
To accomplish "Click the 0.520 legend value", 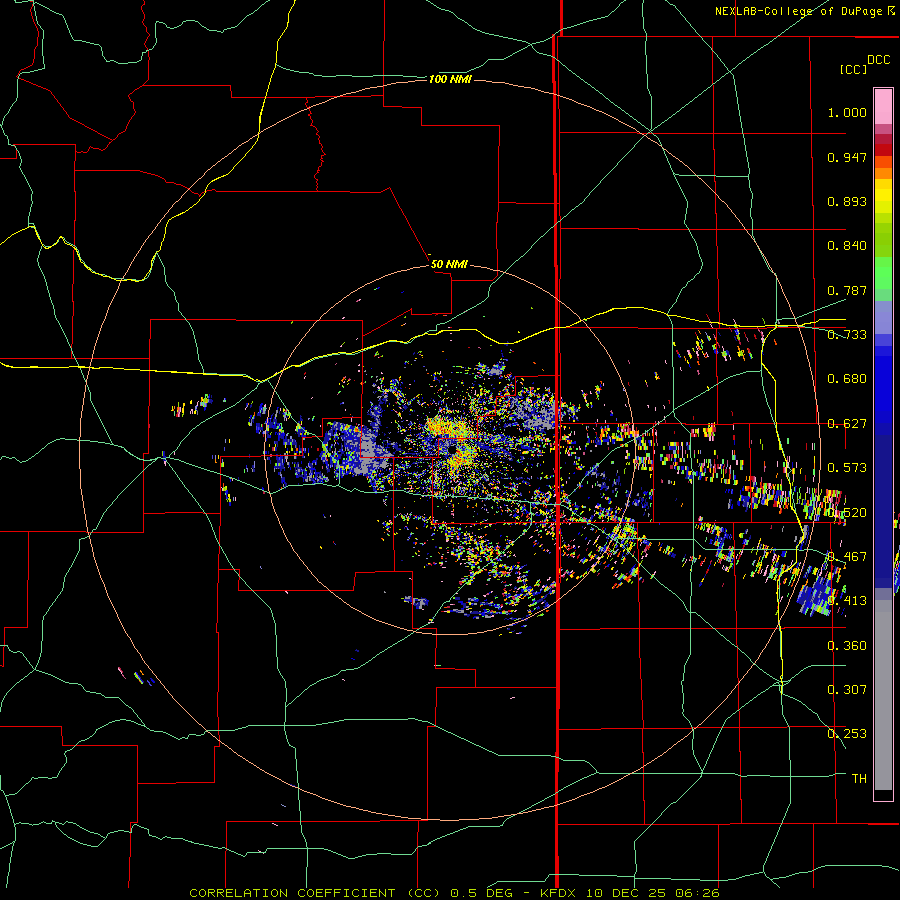I will (x=847, y=513).
